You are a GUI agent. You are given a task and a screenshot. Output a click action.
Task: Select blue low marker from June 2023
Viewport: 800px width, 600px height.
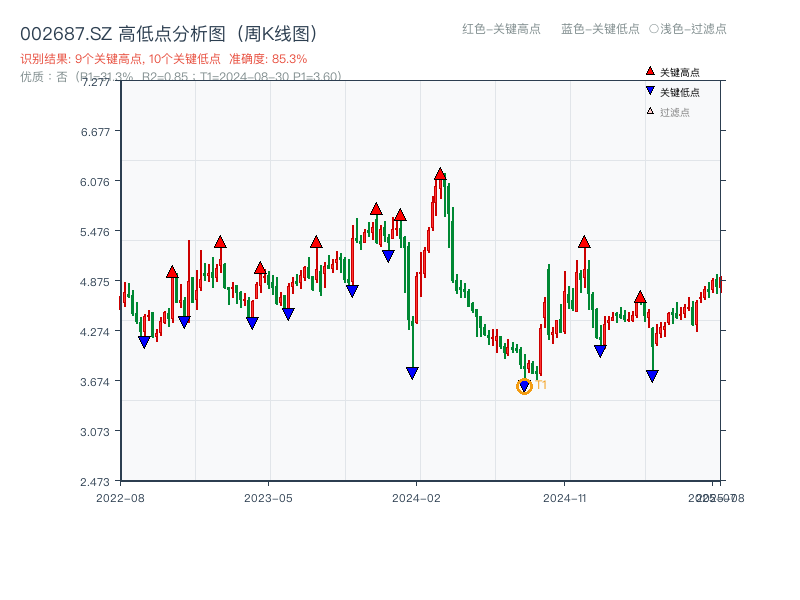coord(288,314)
